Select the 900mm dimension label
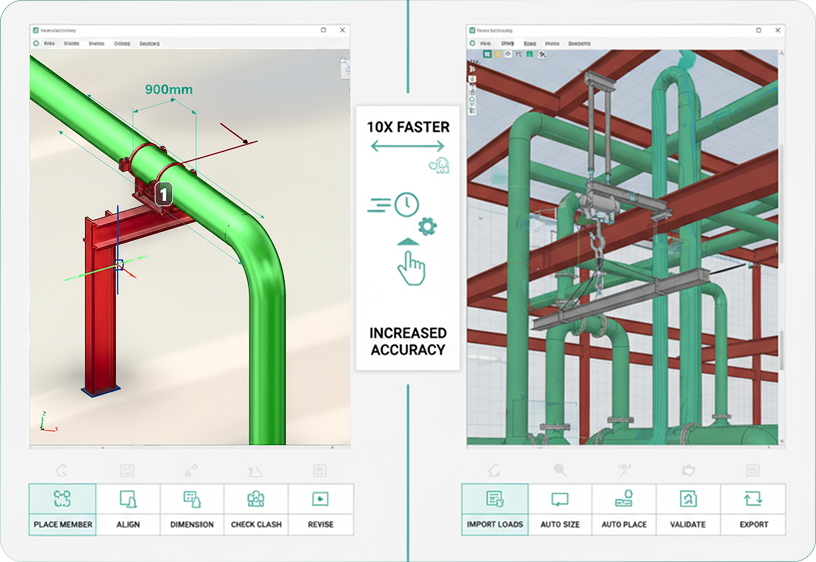This screenshot has width=816, height=562. click(x=168, y=89)
